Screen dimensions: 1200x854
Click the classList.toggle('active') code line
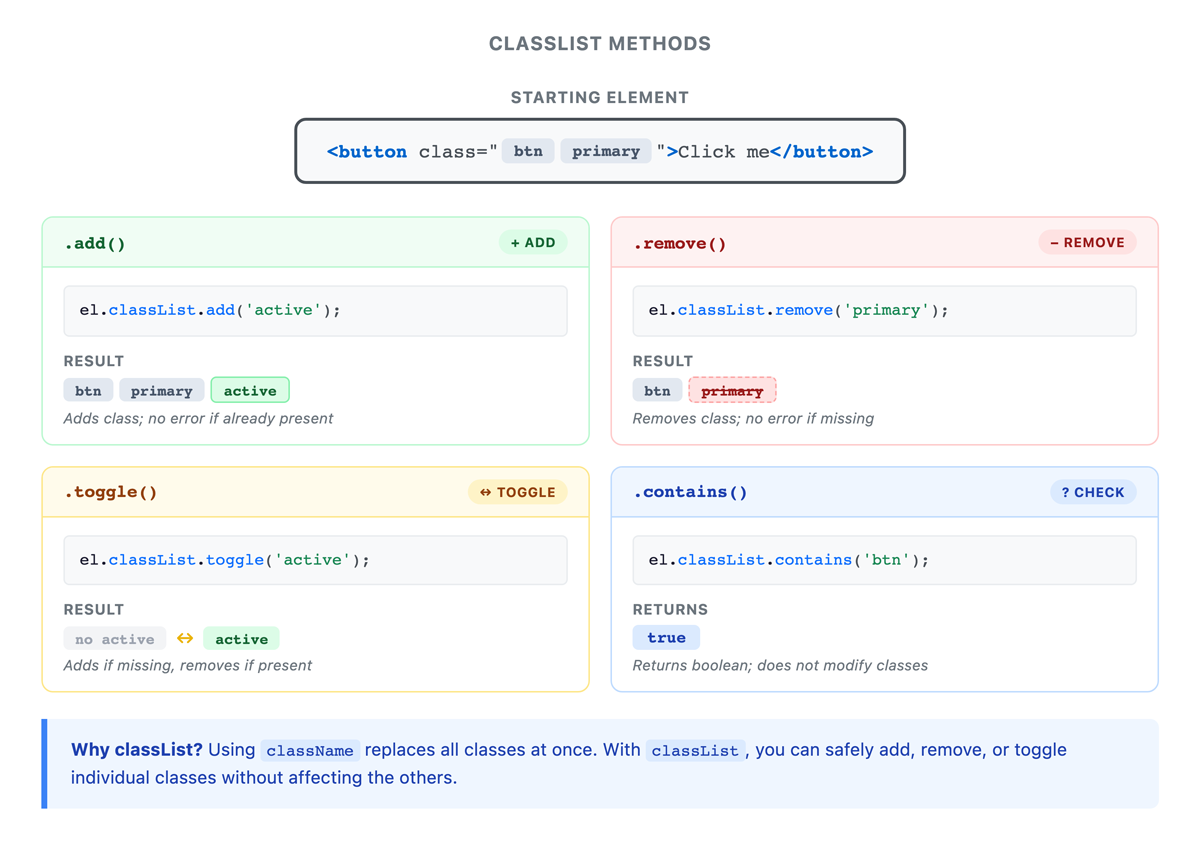[x=315, y=560]
